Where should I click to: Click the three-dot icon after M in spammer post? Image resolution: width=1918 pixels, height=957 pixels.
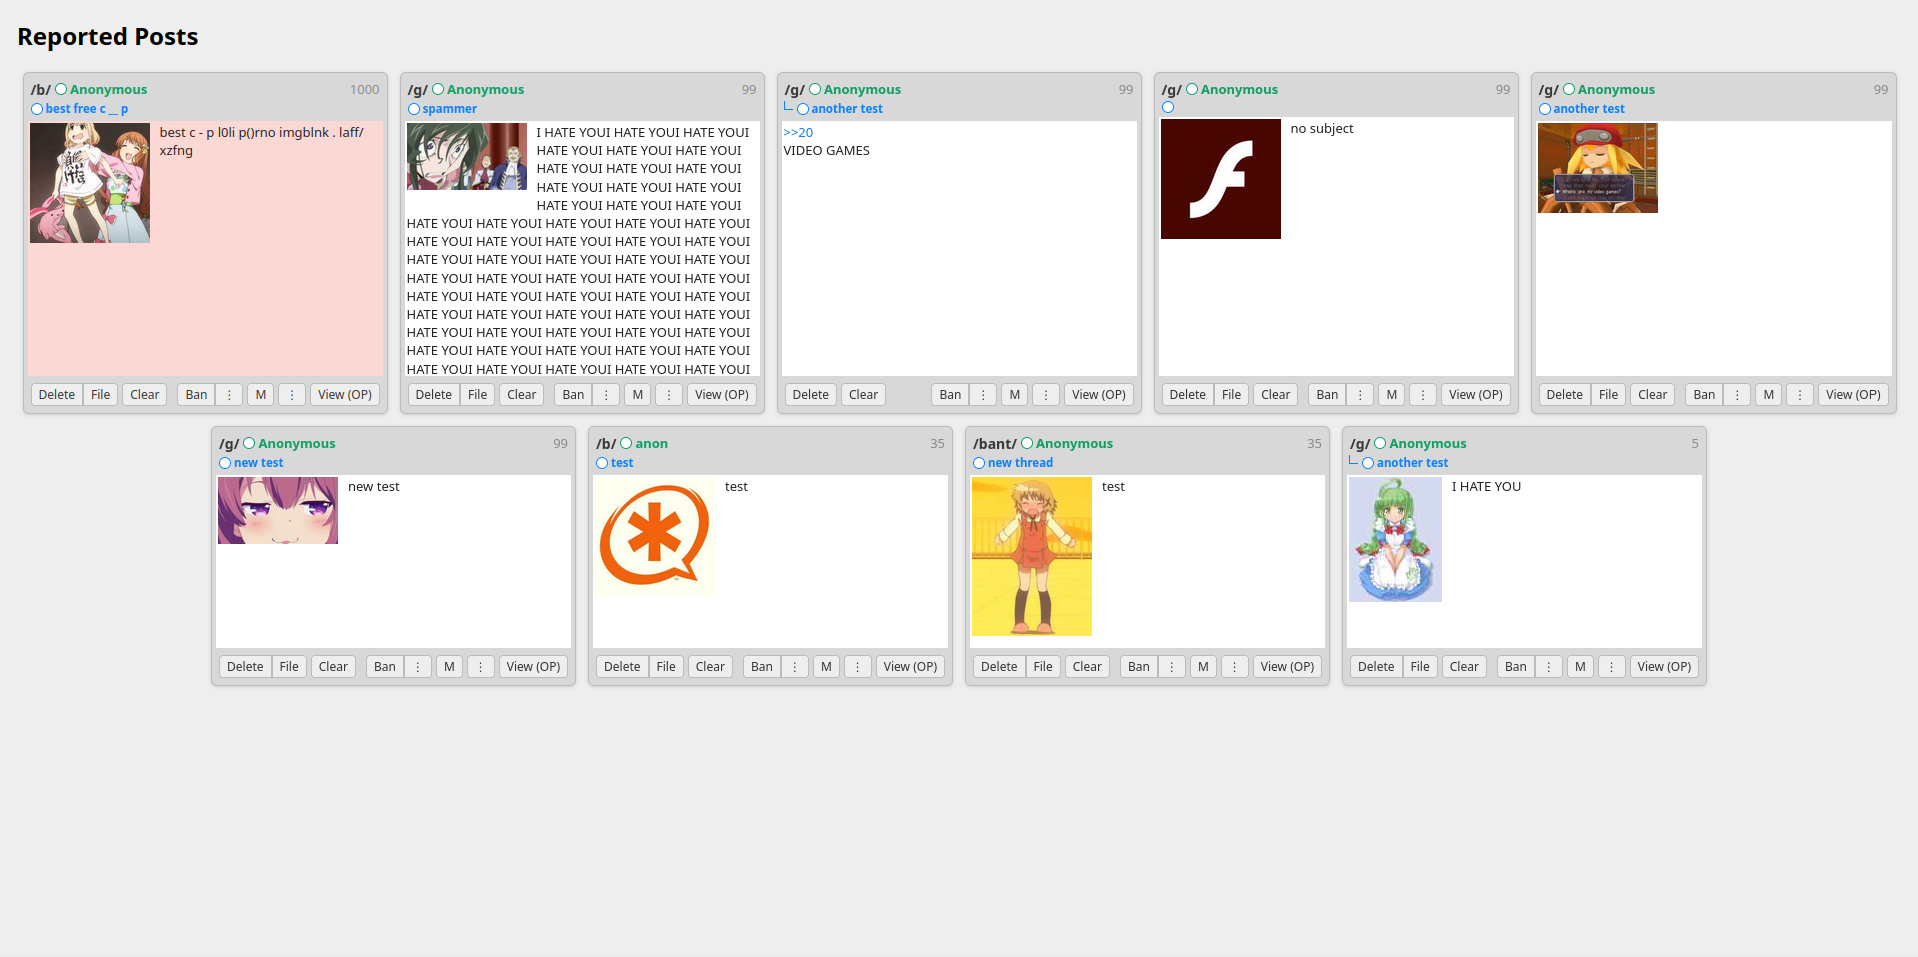pos(669,395)
